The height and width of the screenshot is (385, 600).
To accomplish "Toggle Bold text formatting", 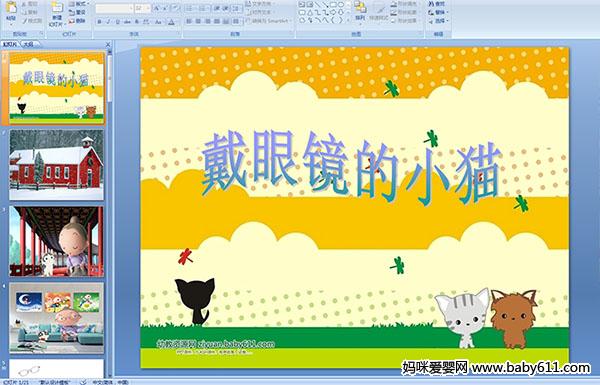I will [x=99, y=22].
